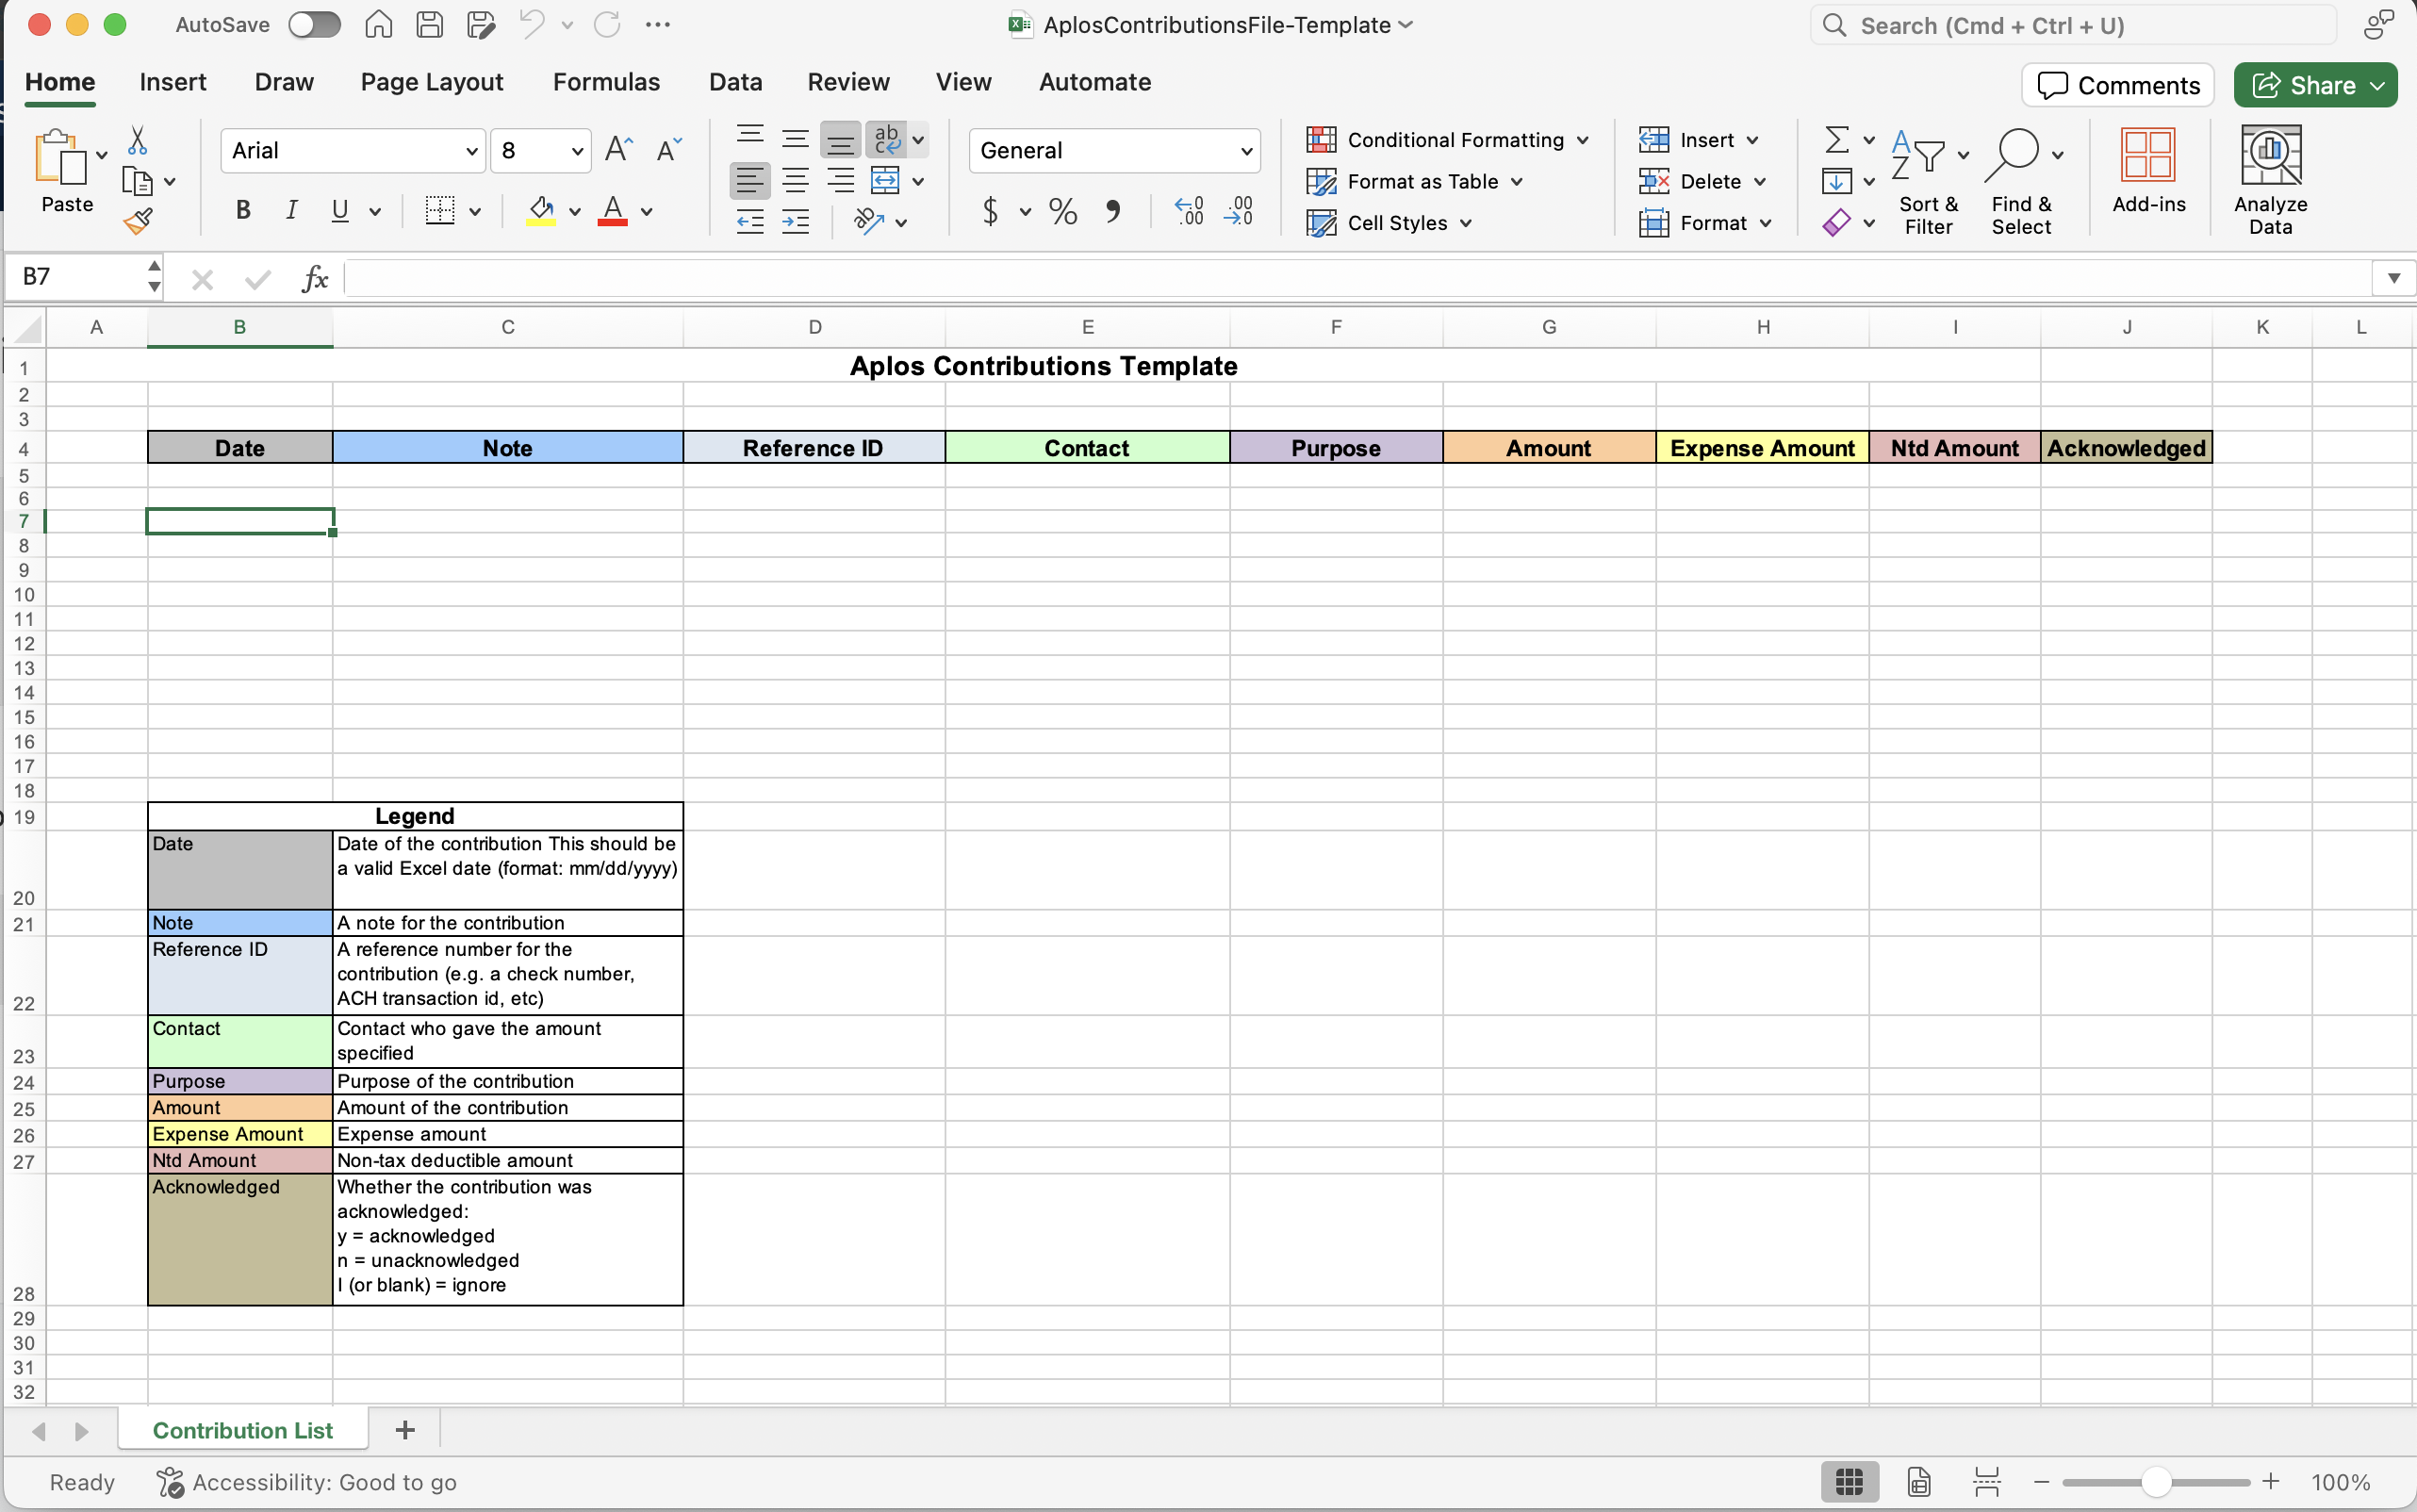Toggle Align Left
The height and width of the screenshot is (1512, 2417).
750,181
